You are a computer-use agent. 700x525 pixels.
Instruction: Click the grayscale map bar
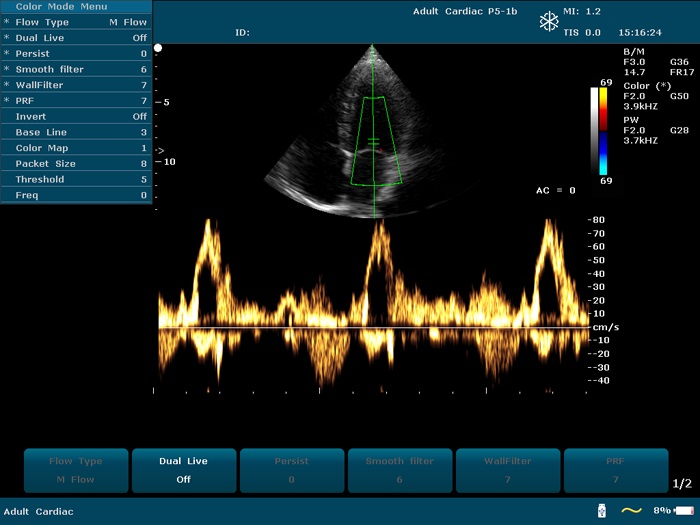594,131
